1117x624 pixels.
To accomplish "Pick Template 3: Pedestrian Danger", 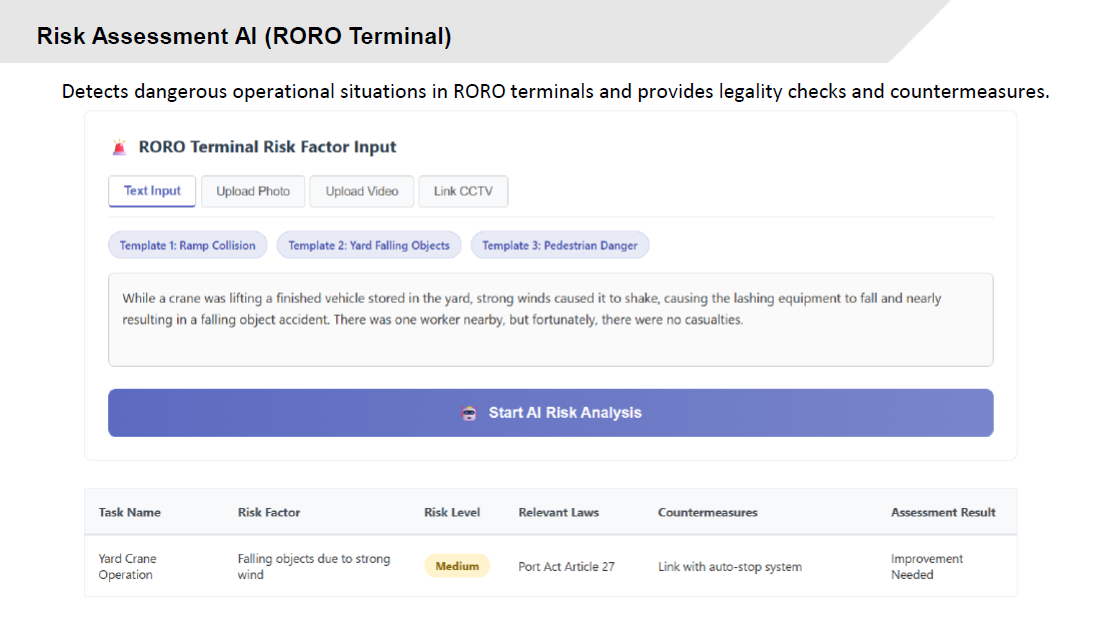I will (560, 245).
